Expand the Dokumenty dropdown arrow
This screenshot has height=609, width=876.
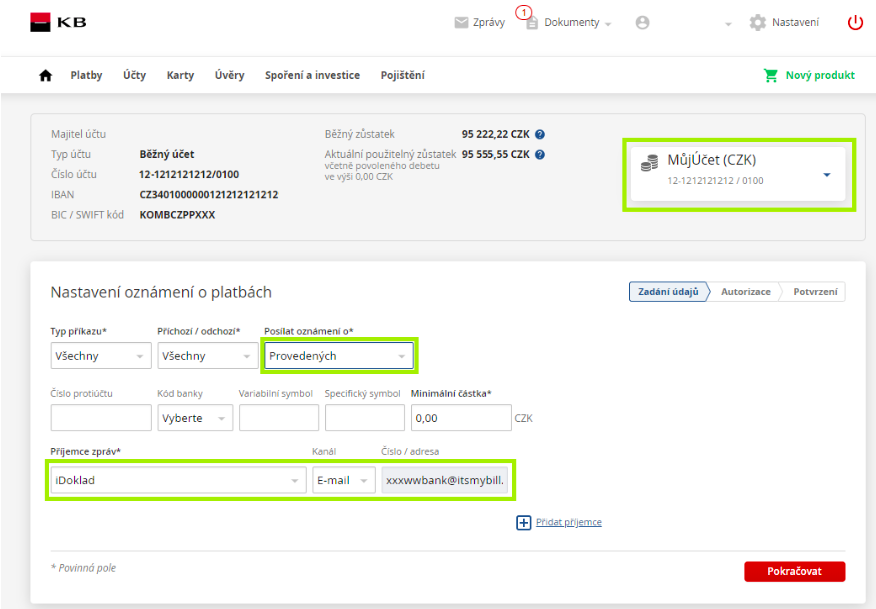point(608,24)
